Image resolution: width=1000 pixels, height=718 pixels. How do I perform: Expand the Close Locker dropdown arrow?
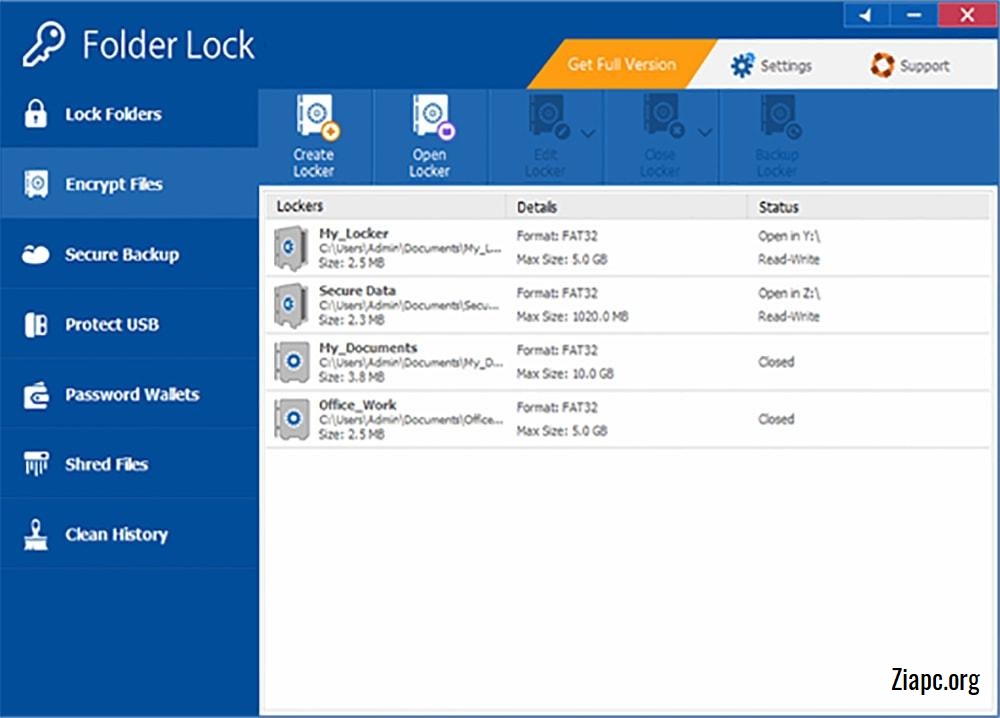click(x=704, y=133)
